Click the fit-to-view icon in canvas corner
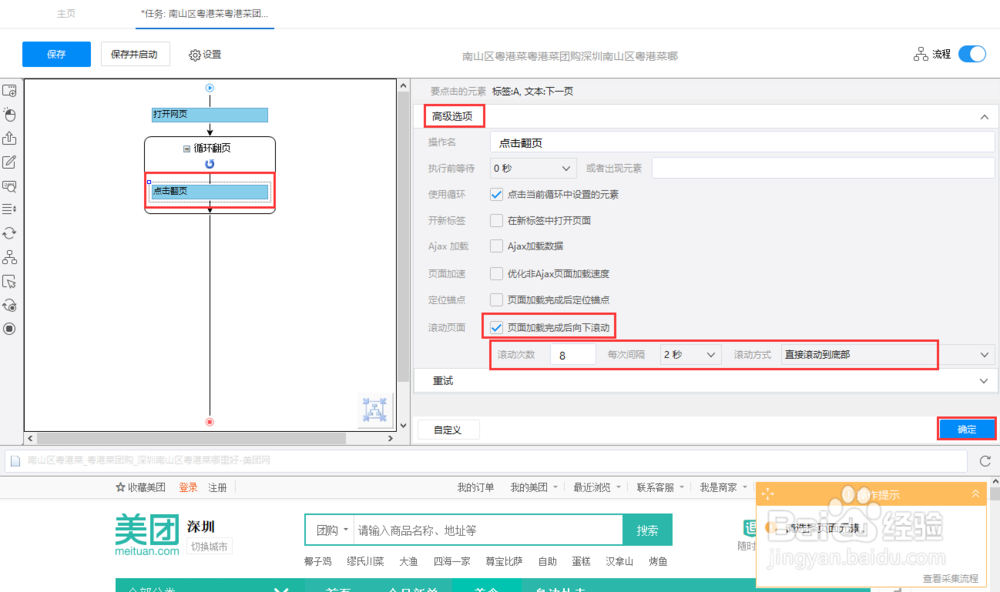This screenshot has width=1000, height=592. click(x=374, y=410)
